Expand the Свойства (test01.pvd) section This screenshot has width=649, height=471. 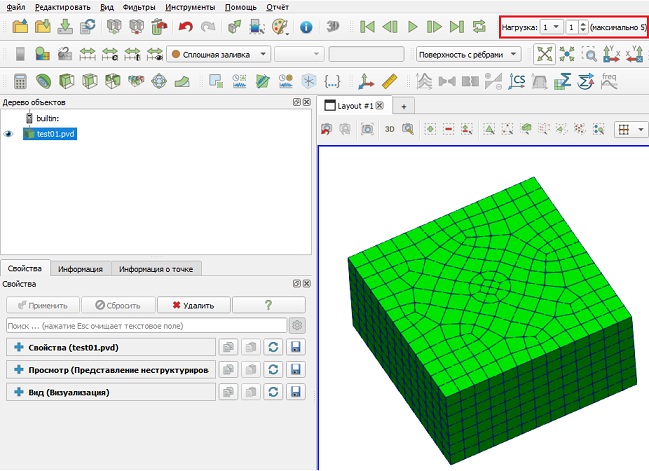pyautogui.click(x=111, y=347)
